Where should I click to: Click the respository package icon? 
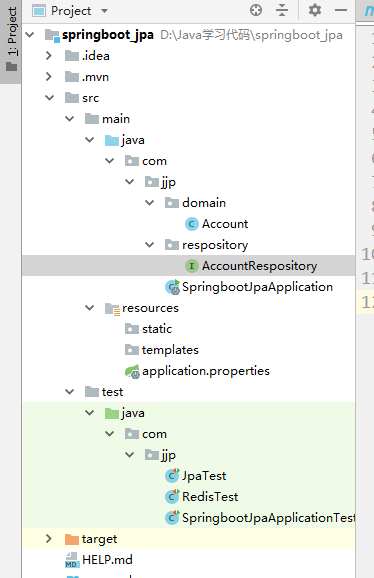point(172,245)
